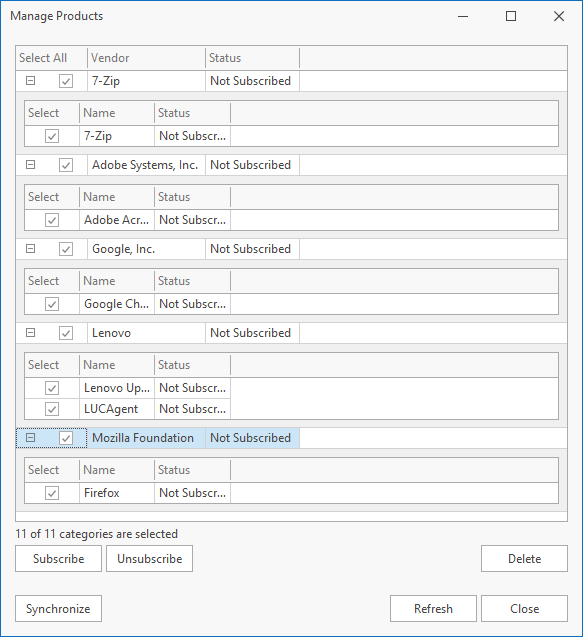Click the Unsubscribe button

click(150, 559)
